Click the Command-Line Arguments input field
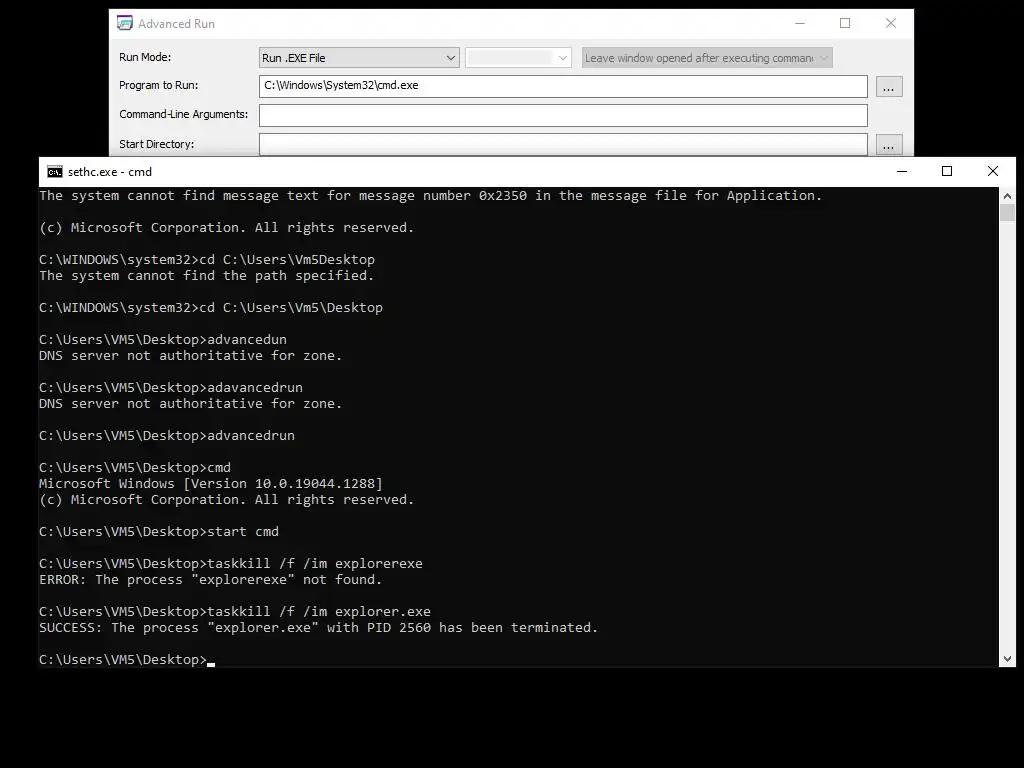This screenshot has height=768, width=1024. click(563, 115)
